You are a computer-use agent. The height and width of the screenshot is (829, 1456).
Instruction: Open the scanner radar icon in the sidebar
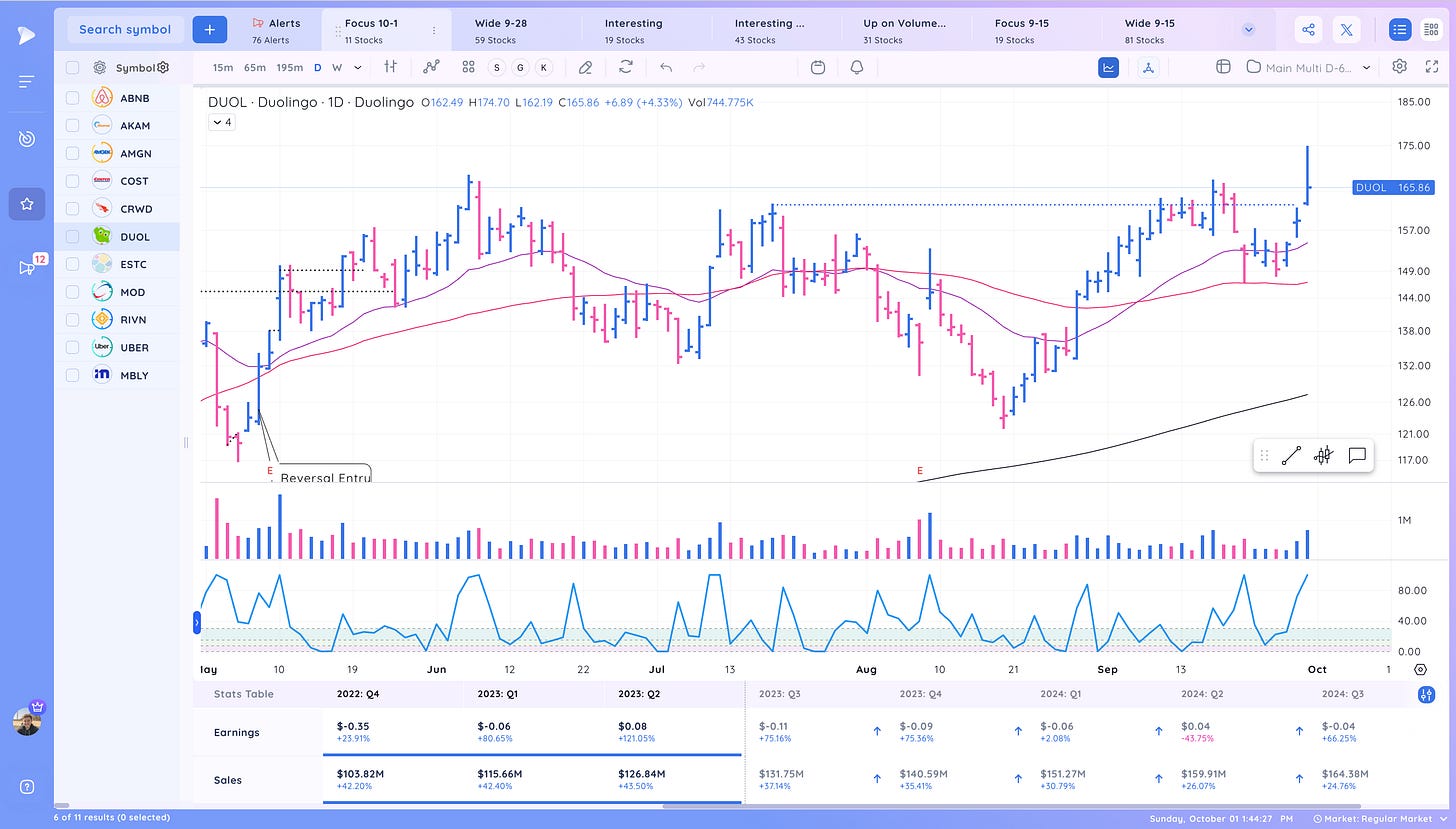[26, 139]
